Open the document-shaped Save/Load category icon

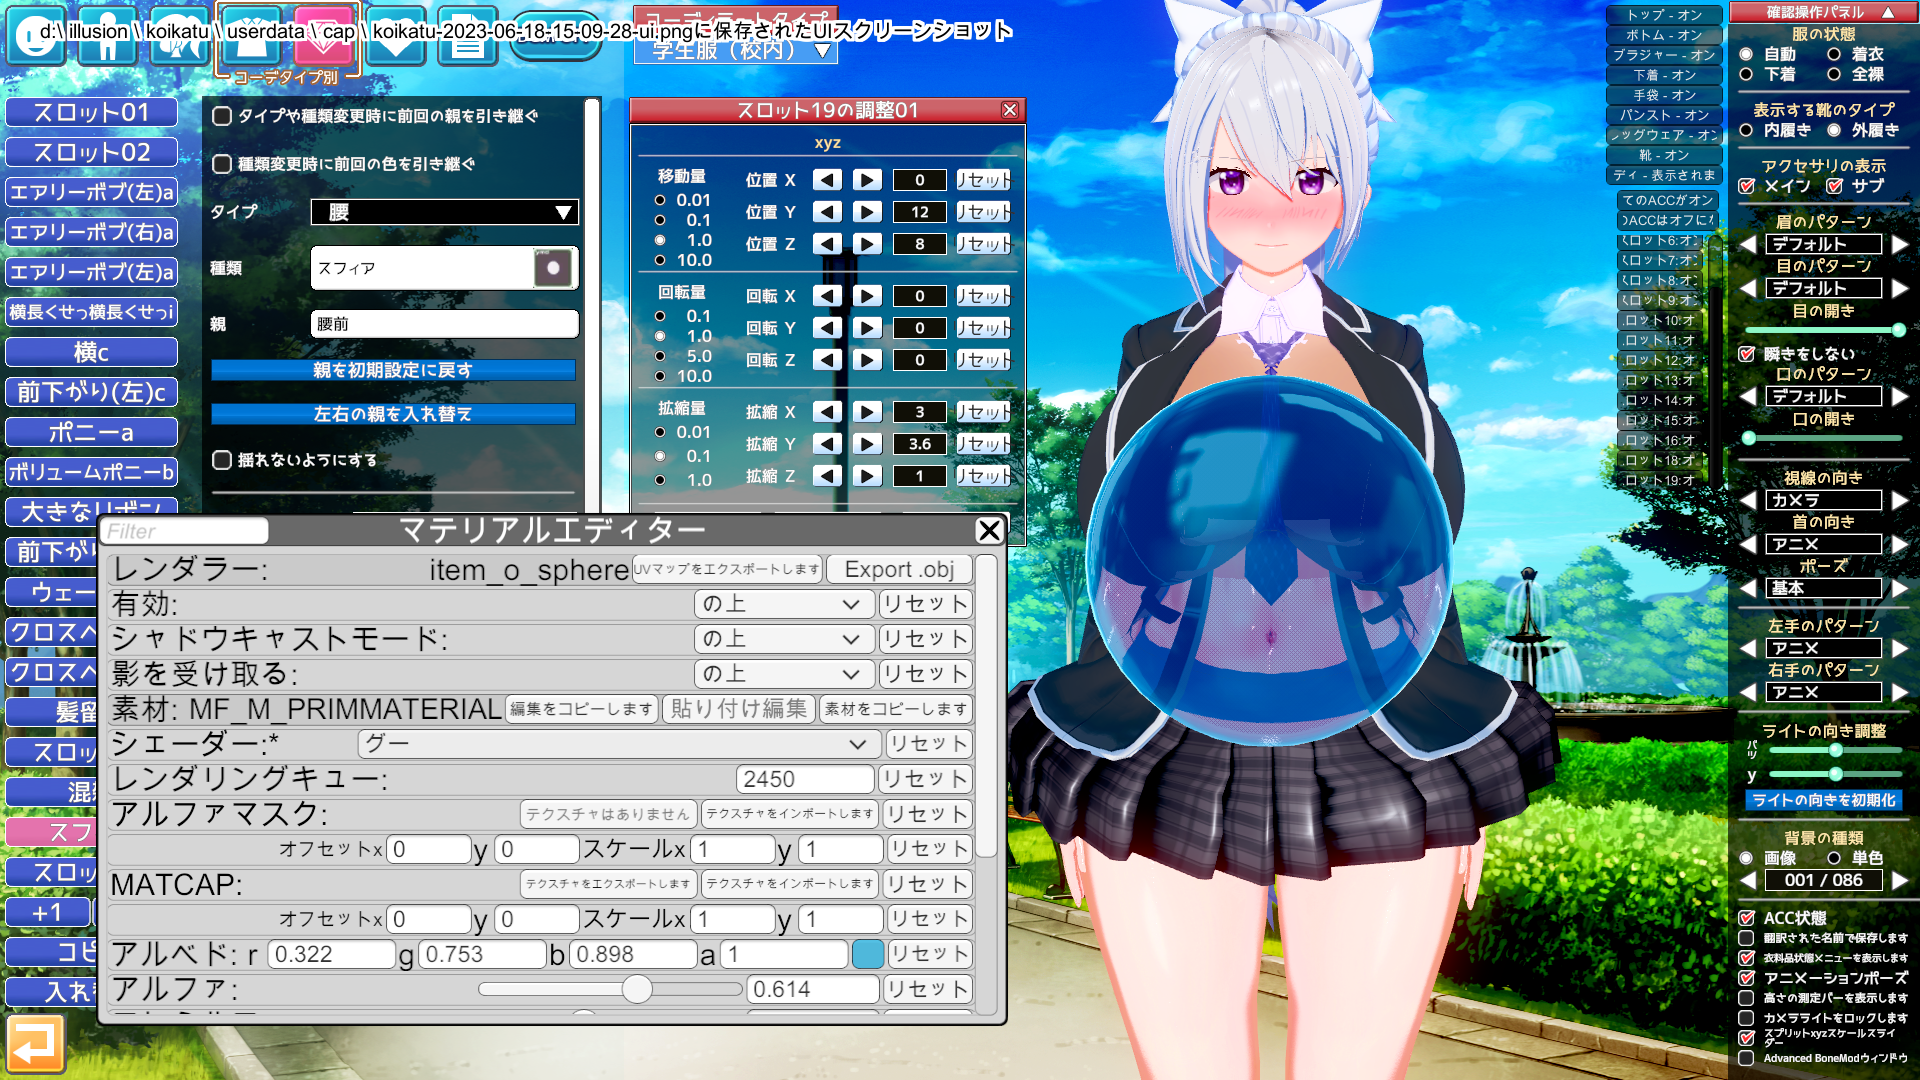coord(467,35)
